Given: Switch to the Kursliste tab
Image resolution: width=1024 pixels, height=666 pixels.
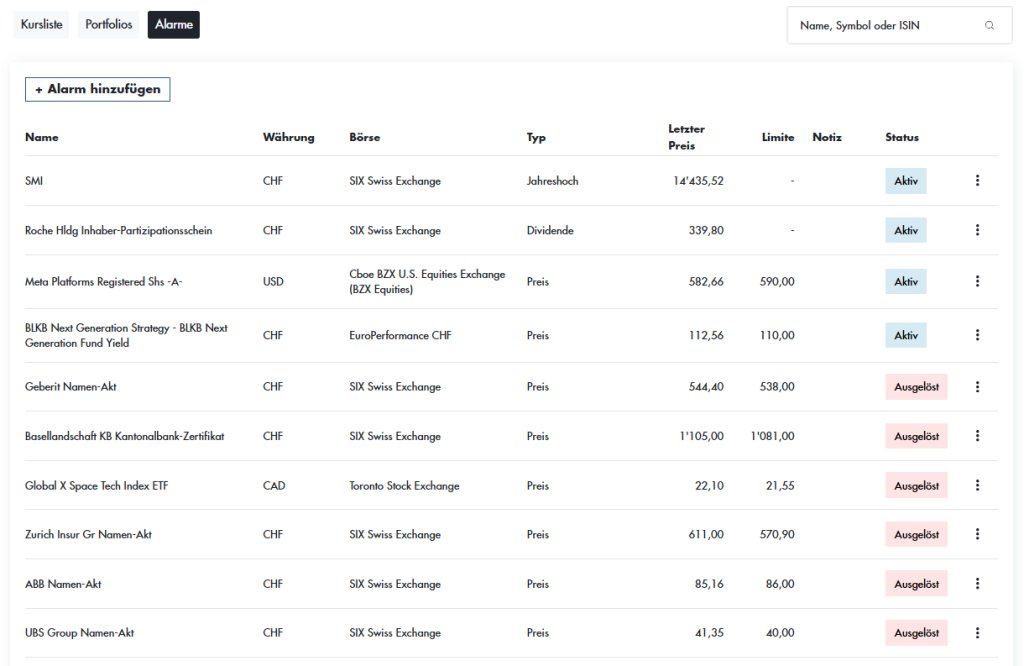Looking at the screenshot, I should pyautogui.click(x=42, y=25).
